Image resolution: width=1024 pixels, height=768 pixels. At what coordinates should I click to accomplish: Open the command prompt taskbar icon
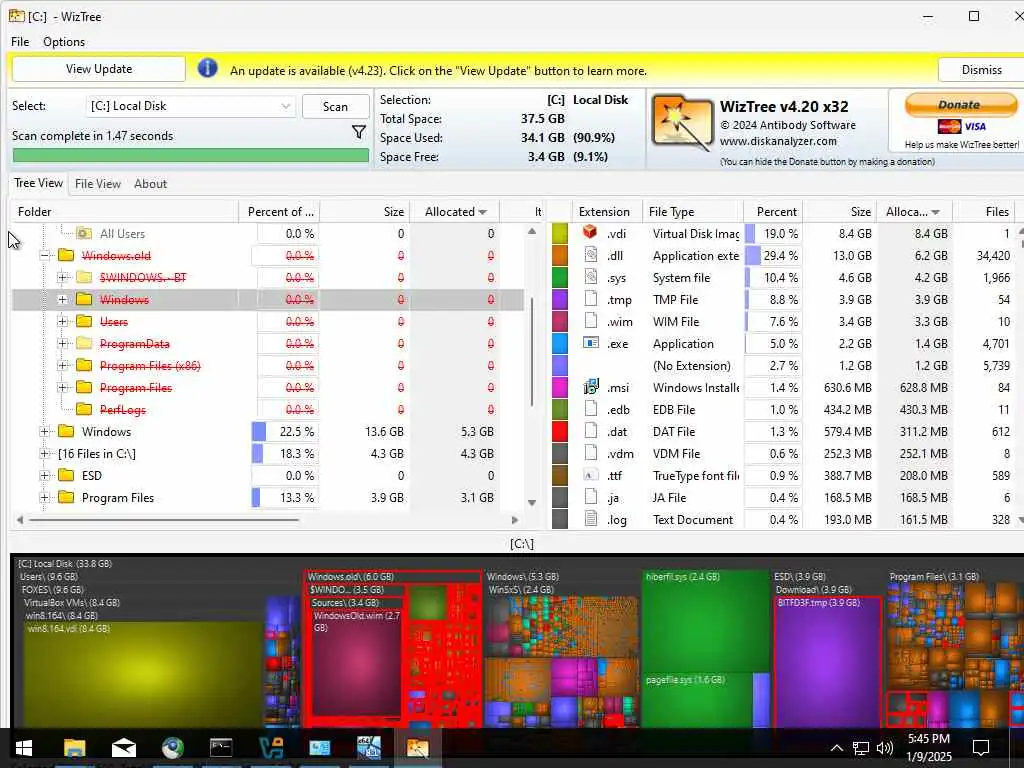pos(221,747)
